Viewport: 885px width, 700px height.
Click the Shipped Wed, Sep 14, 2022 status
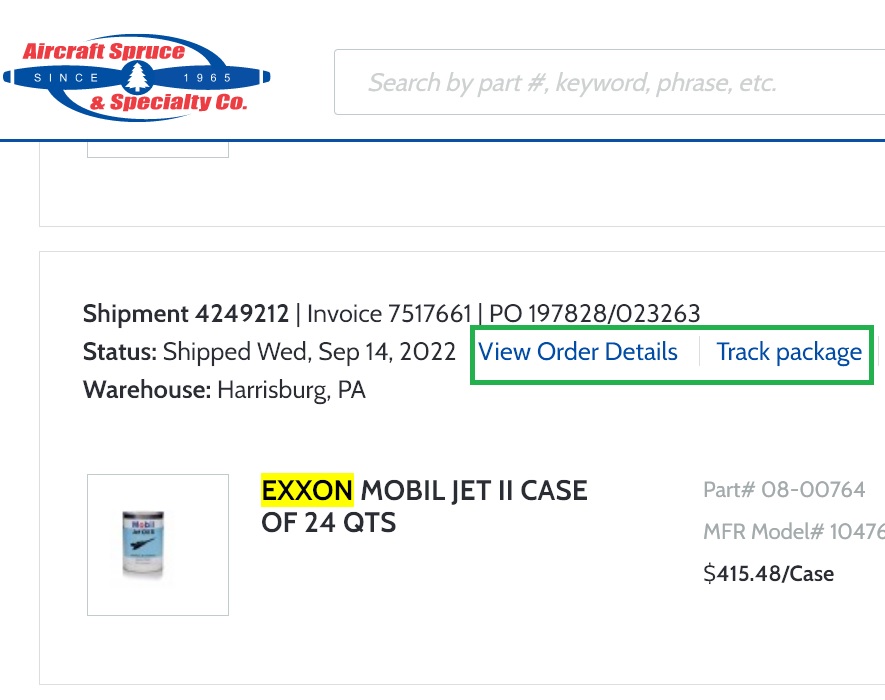(x=309, y=352)
